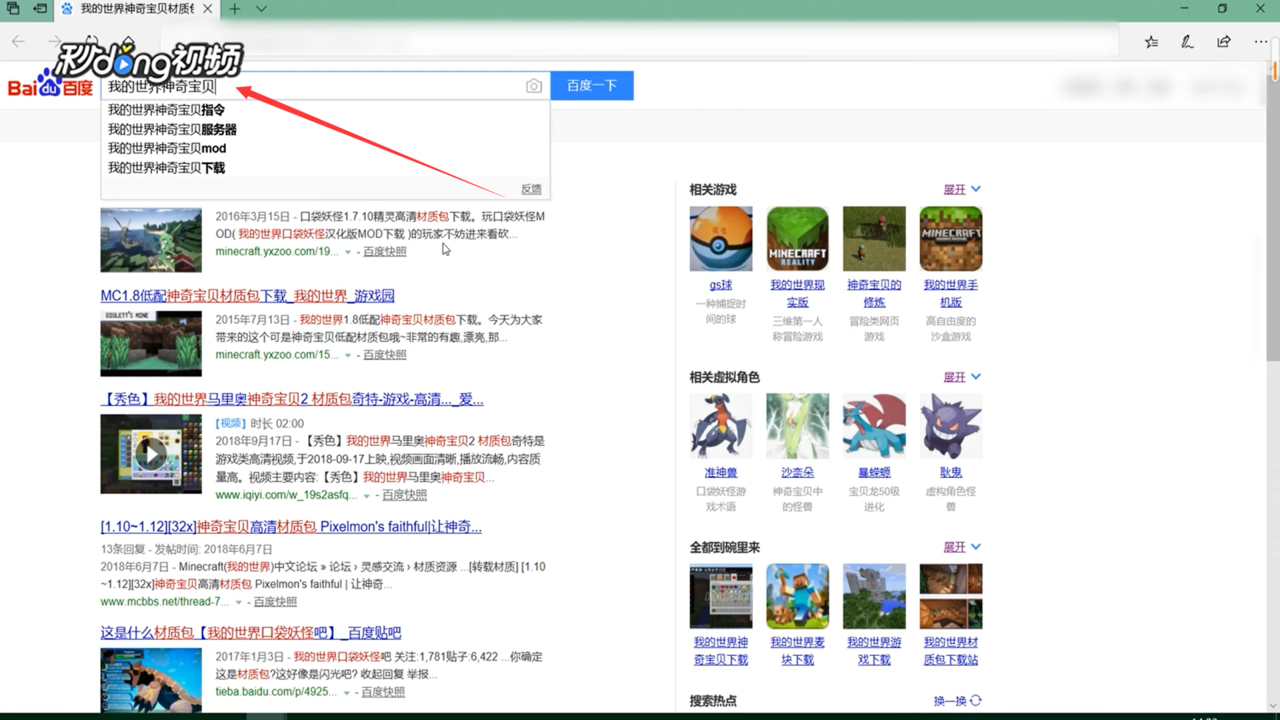This screenshot has width=1280, height=720.
Task: Open the 神奇宝贝的修炼 link text
Action: coord(874,293)
